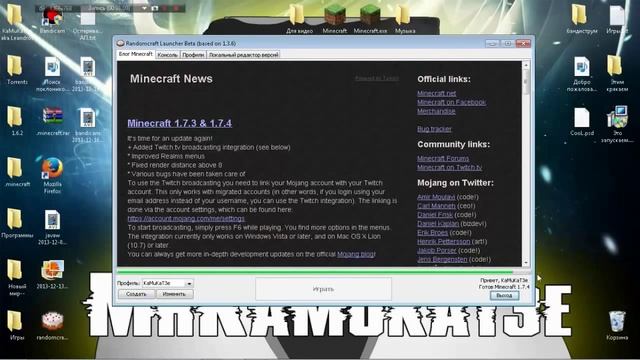Select the Новый мир folder icon
The width and height of the screenshot is (640, 360).
[17, 278]
